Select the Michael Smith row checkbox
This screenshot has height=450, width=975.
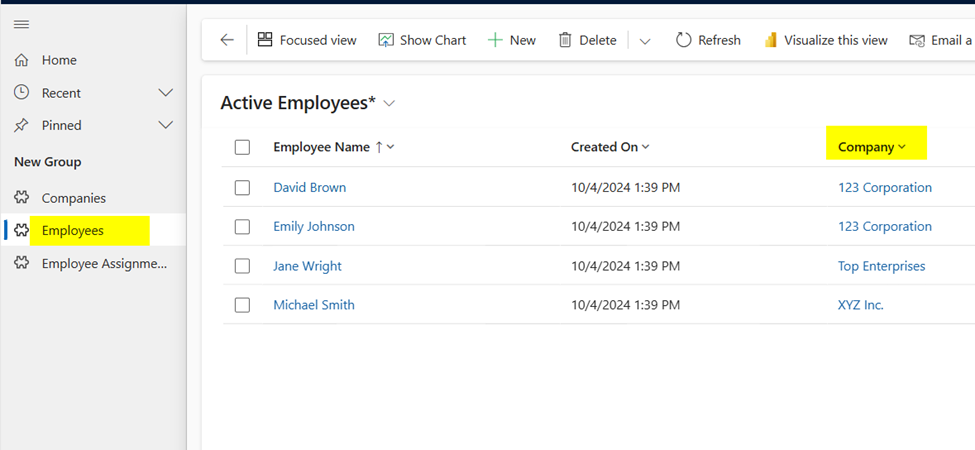coord(243,305)
